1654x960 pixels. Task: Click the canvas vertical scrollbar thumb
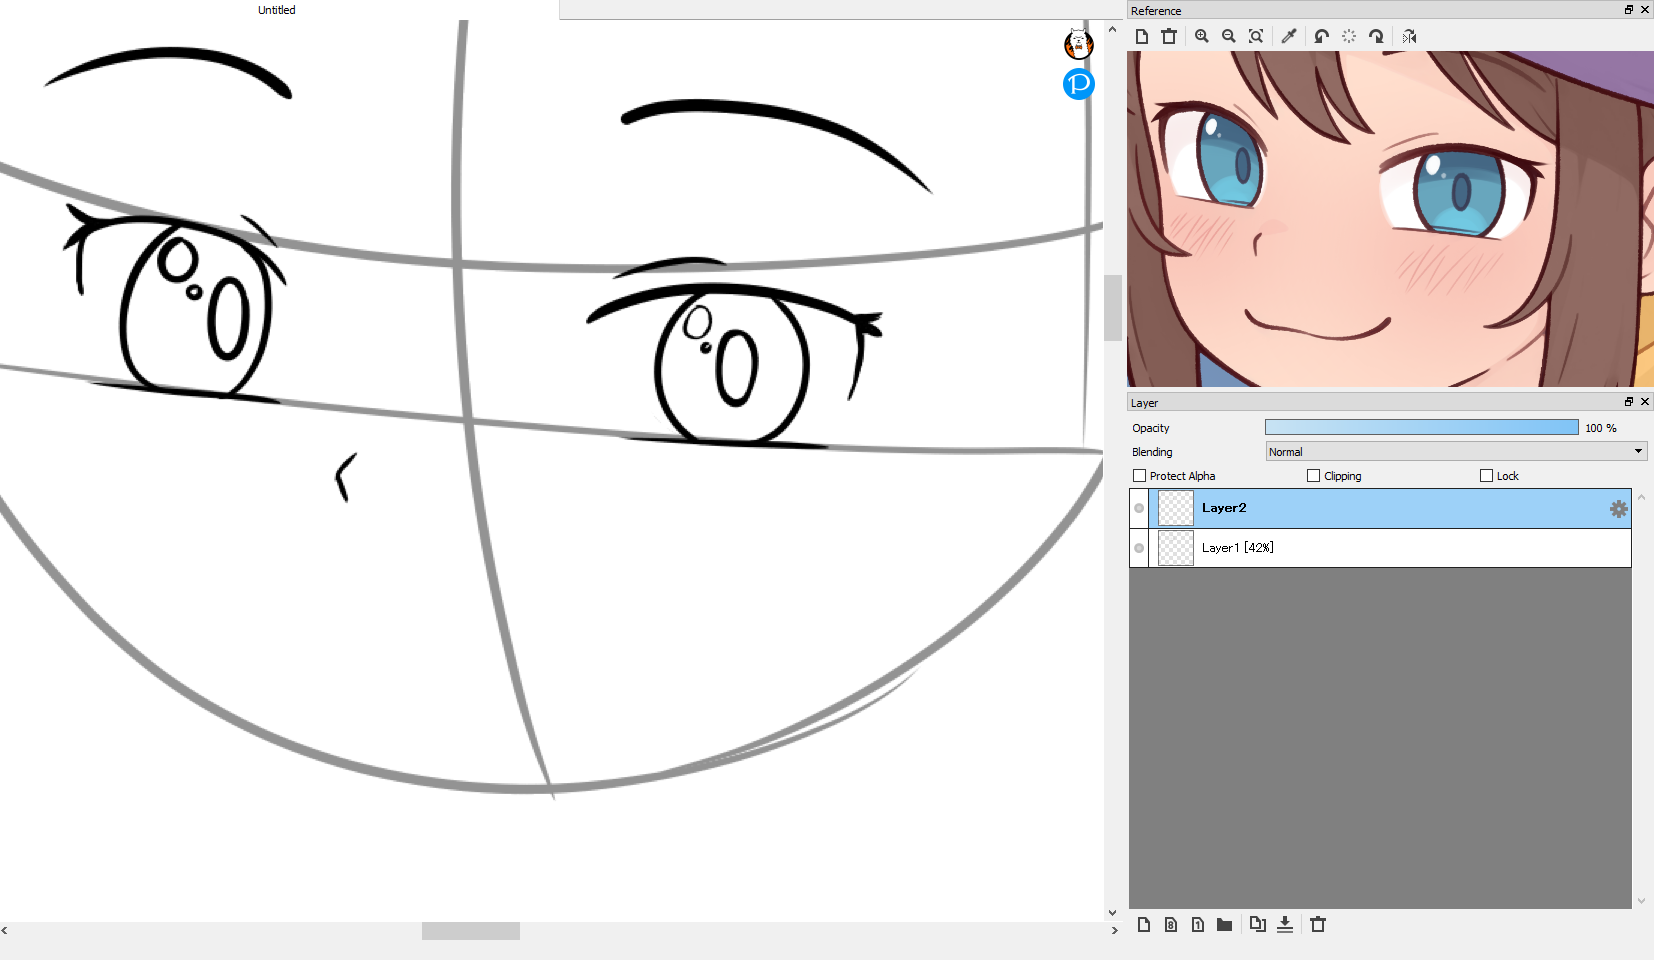click(1113, 308)
